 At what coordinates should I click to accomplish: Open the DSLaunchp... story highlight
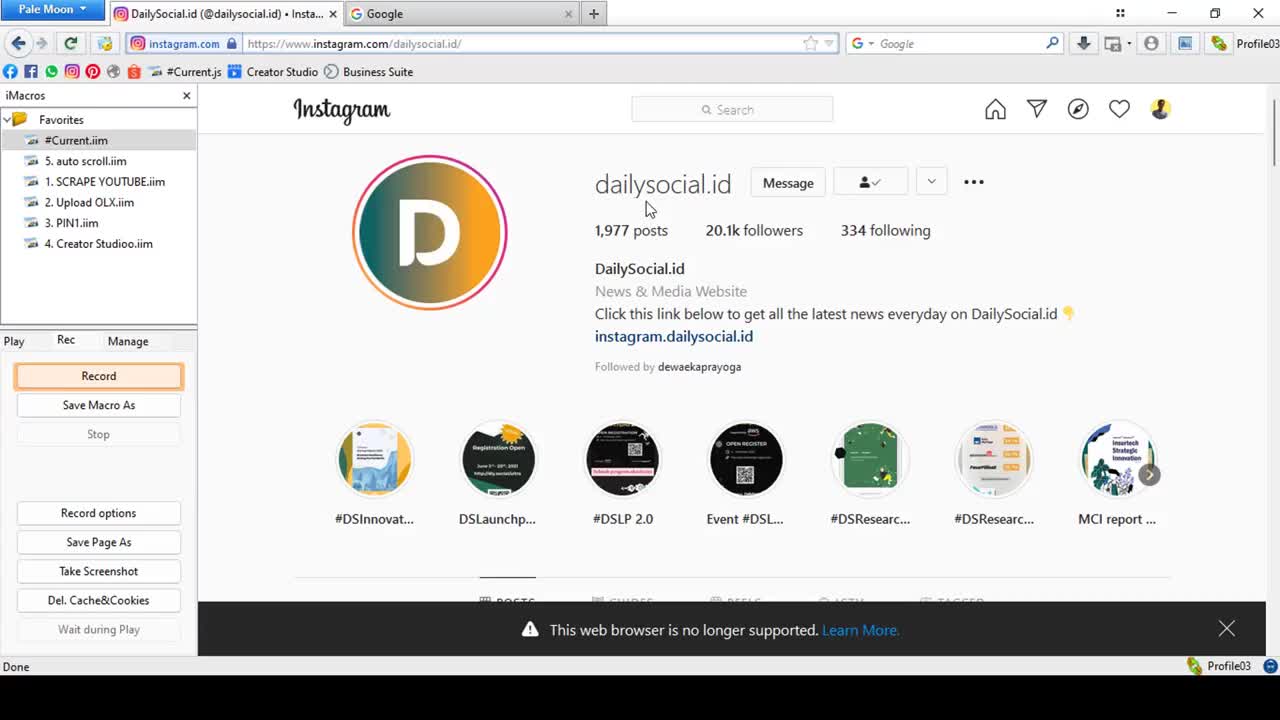click(x=498, y=459)
